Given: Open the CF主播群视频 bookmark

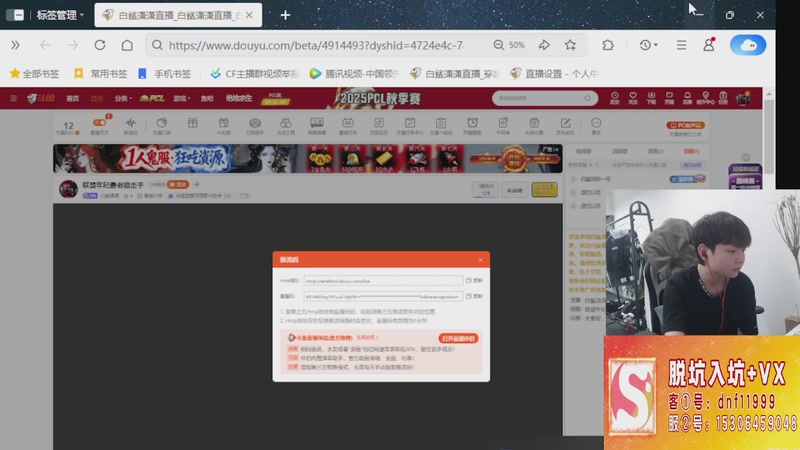Looking at the screenshot, I should tap(254, 74).
